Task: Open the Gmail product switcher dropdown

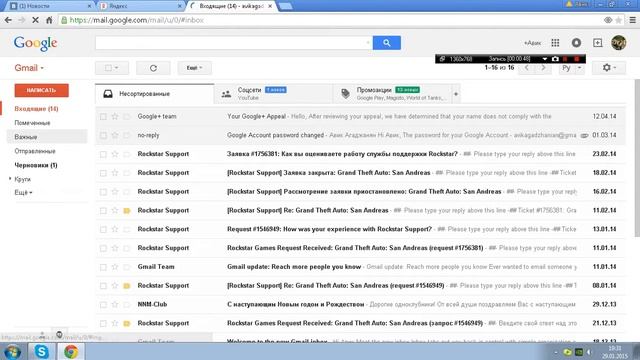Action: (x=29, y=68)
